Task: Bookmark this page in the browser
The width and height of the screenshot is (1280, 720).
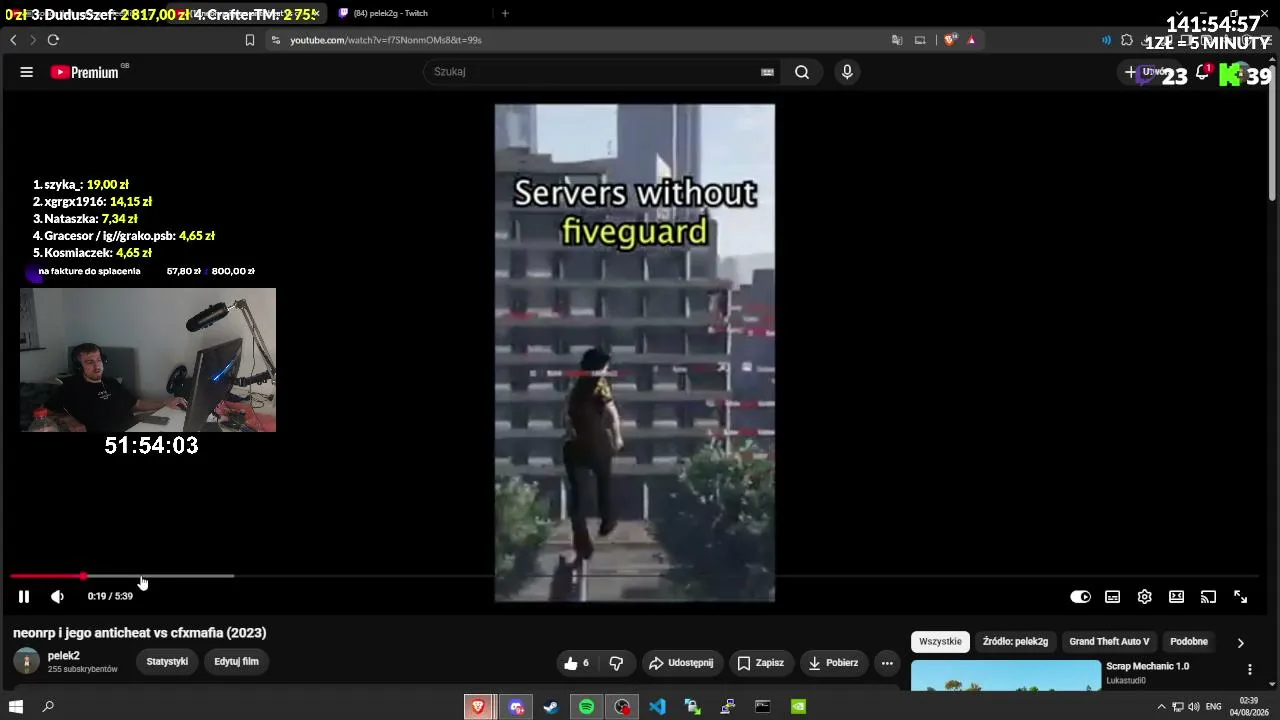Action: pyautogui.click(x=250, y=40)
